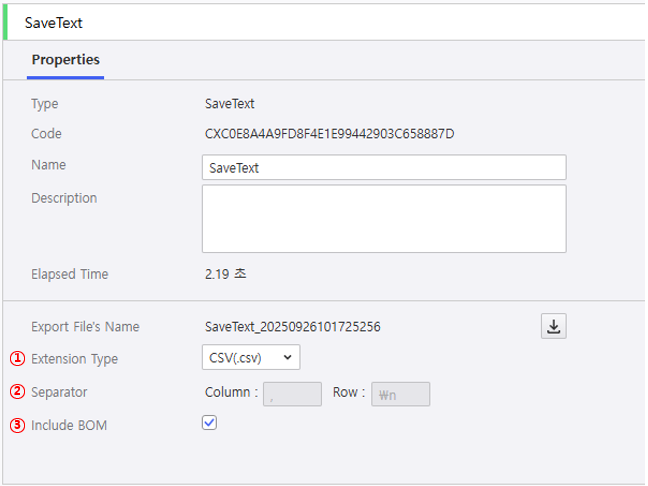Select the Code value text
Viewport: 648px width, 486px height.
click(x=329, y=134)
